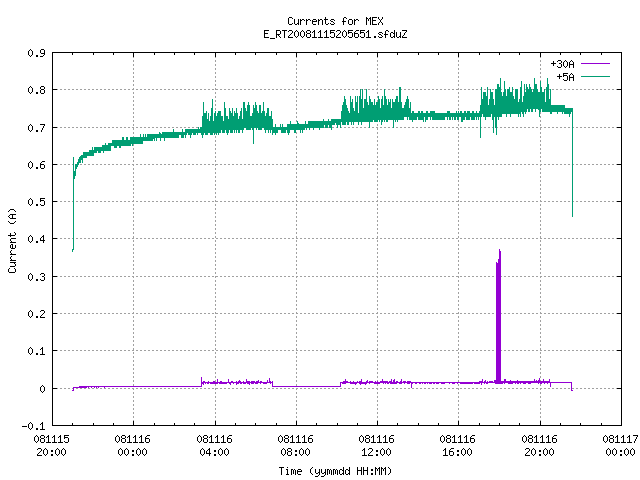The height and width of the screenshot is (480, 640).
Task: Click the 081117 00:00 time tick label
Action: [x=620, y=446]
